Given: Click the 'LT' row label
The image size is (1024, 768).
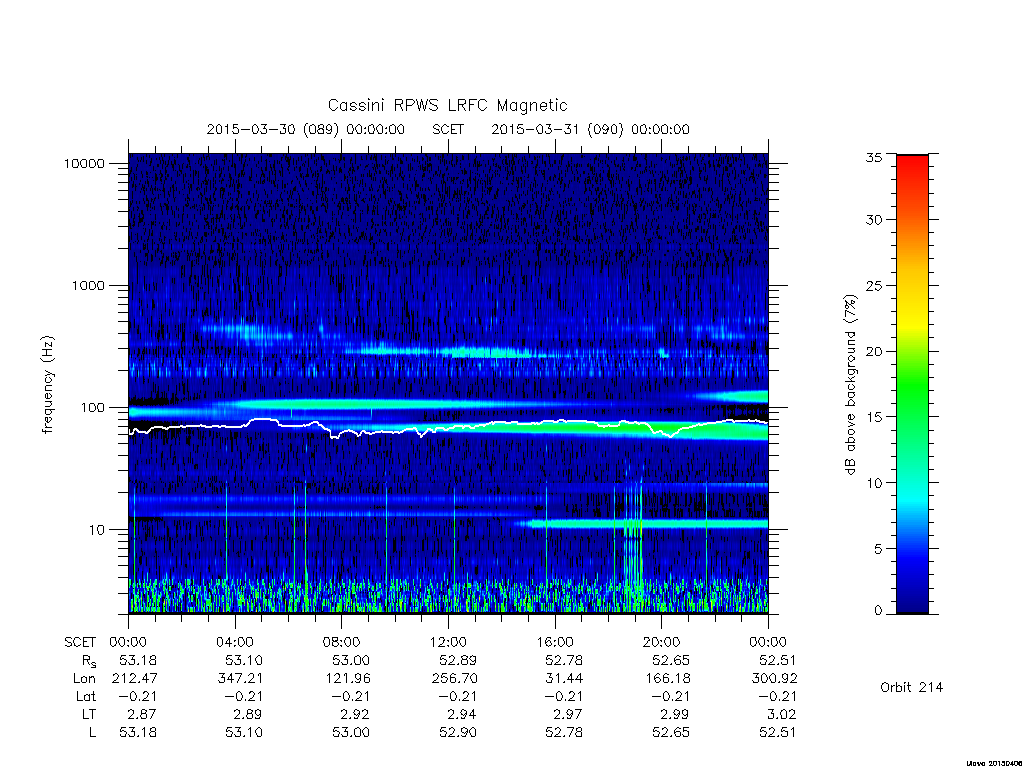Looking at the screenshot, I should click(x=89, y=714).
